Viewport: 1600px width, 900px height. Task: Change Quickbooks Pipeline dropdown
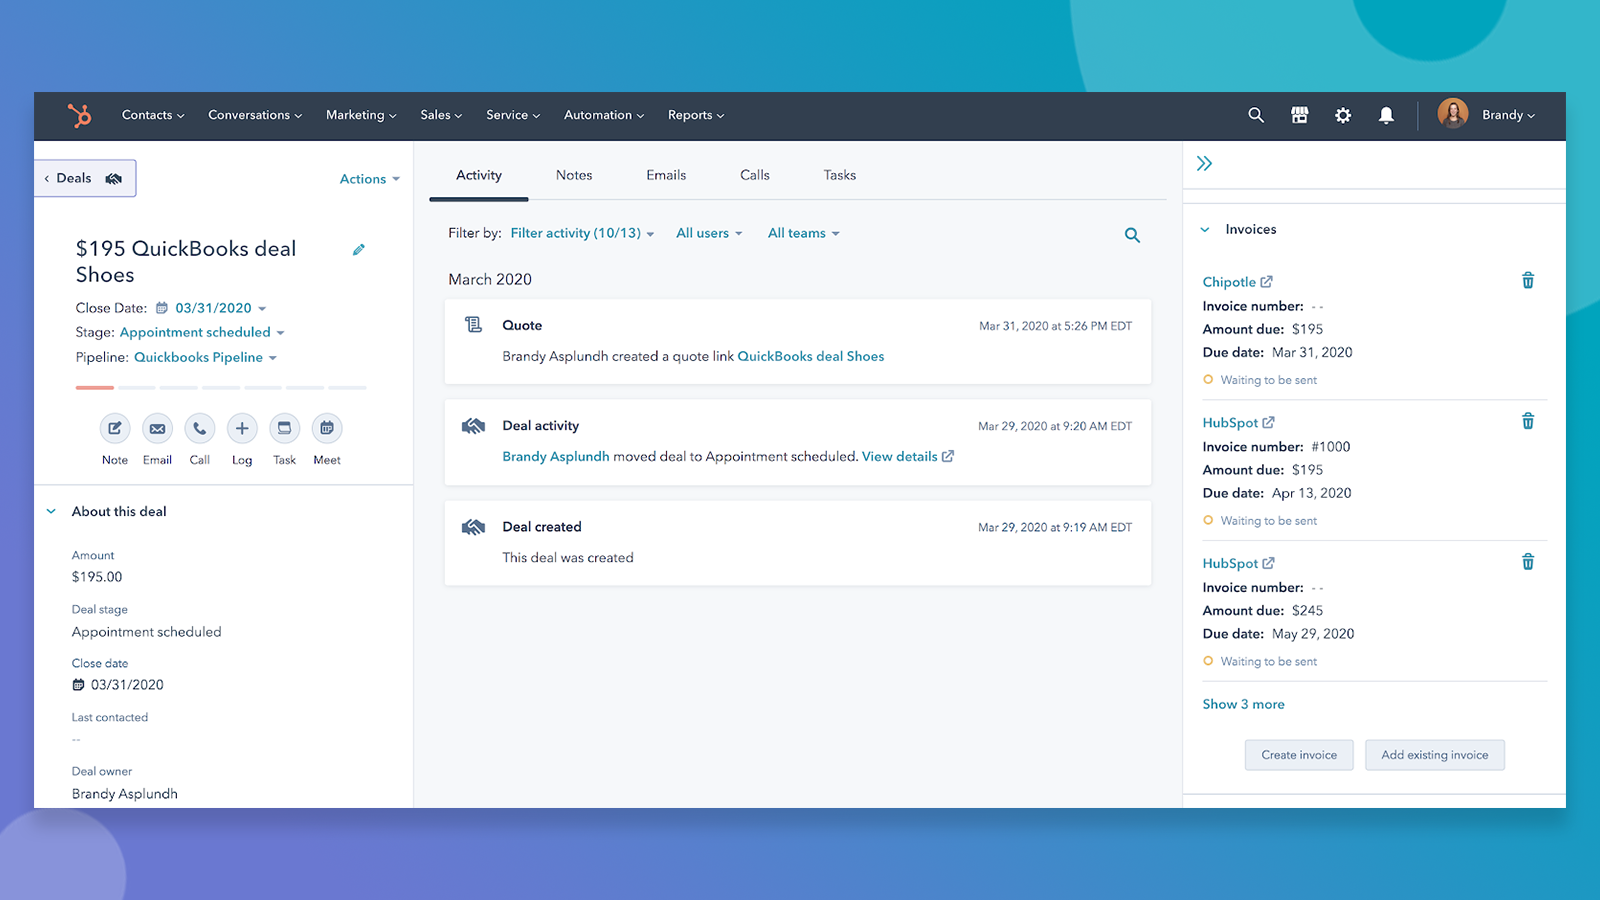pos(205,357)
